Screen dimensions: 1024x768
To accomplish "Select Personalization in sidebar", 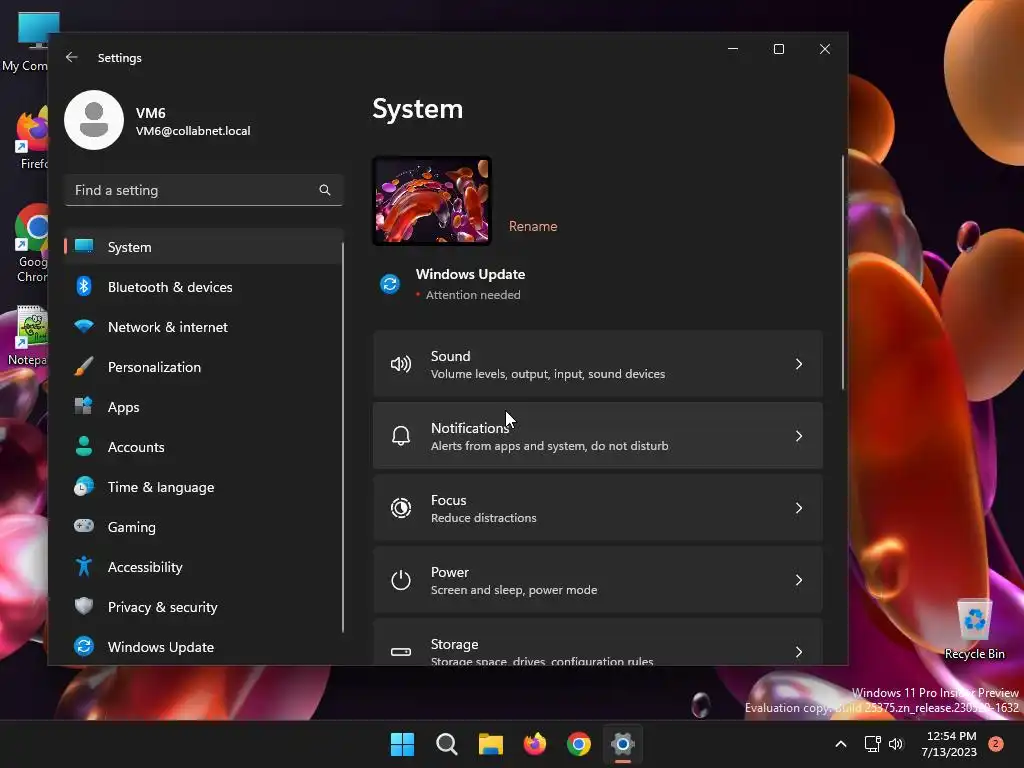I will (x=204, y=367).
